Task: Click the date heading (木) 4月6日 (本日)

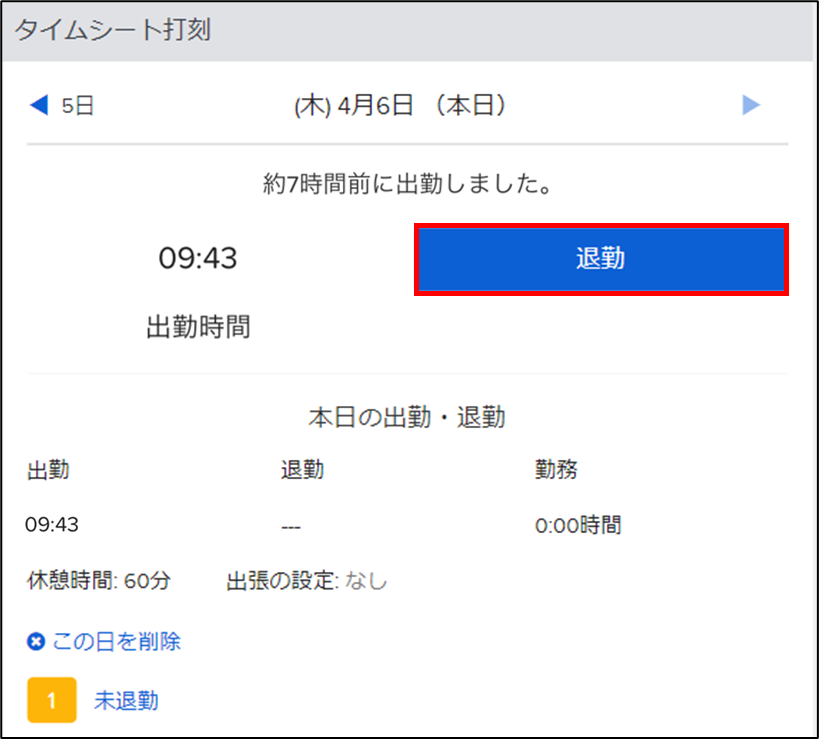Action: click(x=400, y=105)
